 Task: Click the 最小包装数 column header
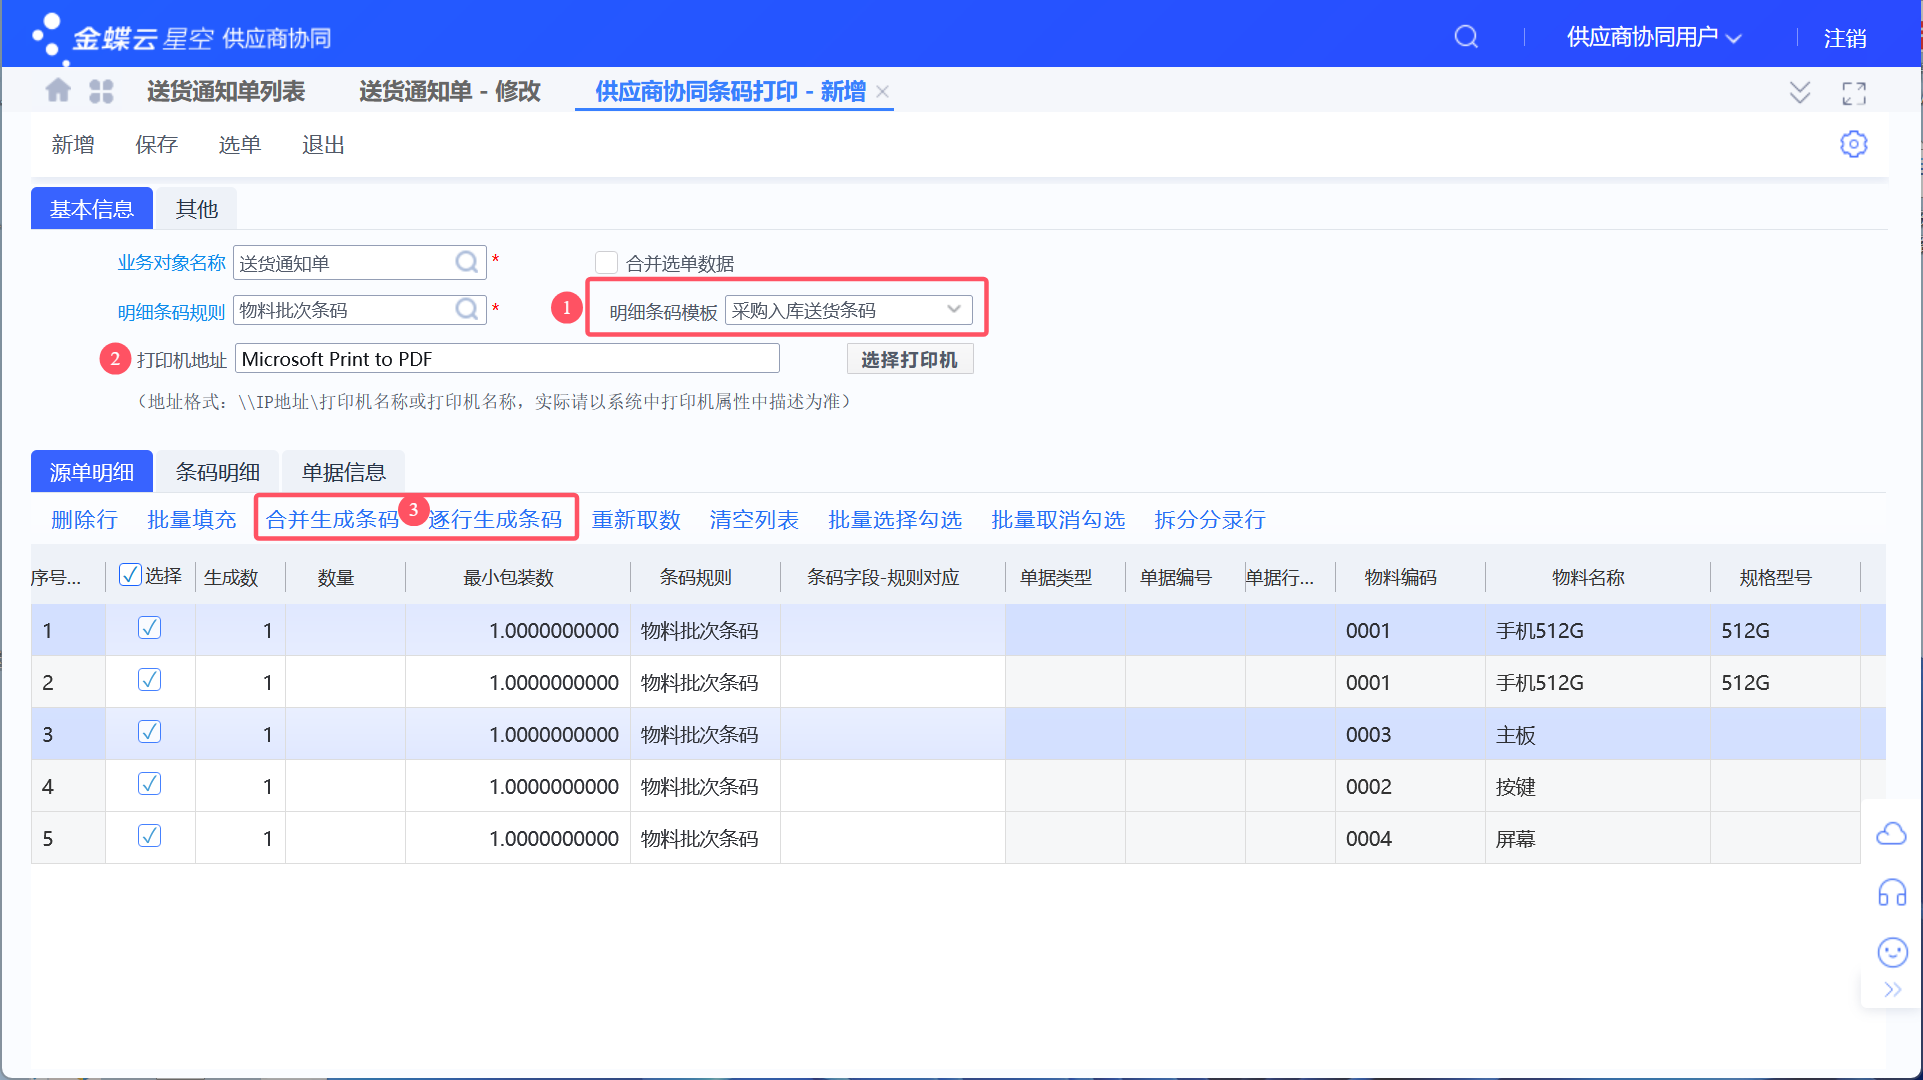[509, 577]
